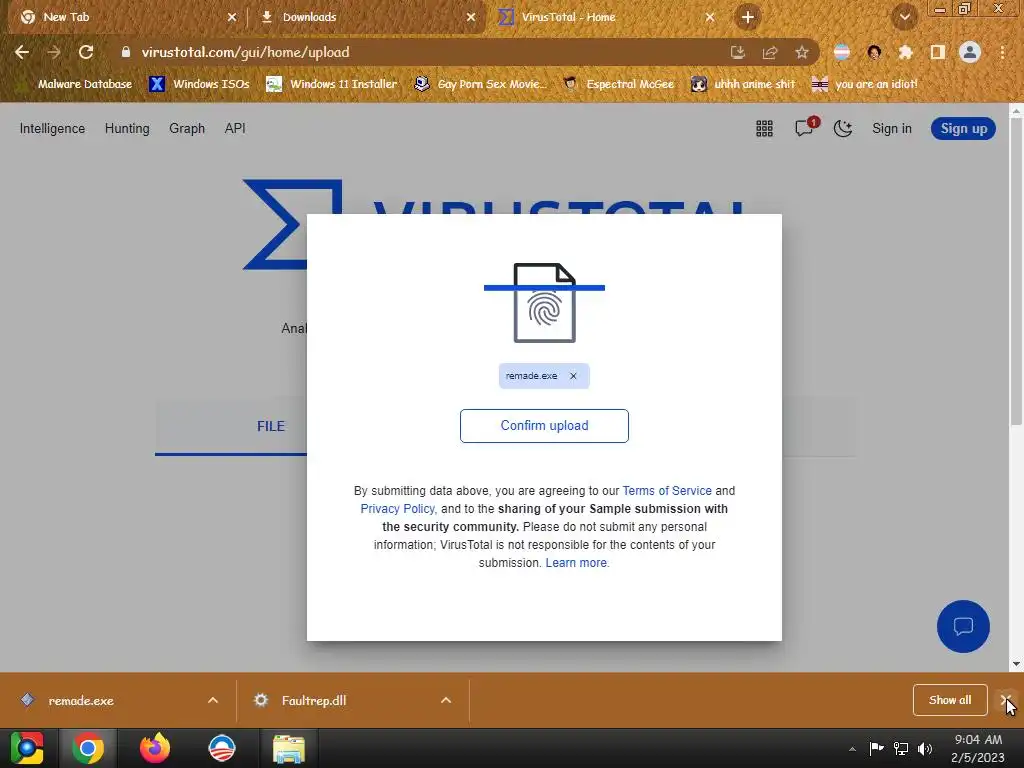Open the Obama logo taskbar app
Viewport: 1024px width, 768px height.
pos(222,748)
